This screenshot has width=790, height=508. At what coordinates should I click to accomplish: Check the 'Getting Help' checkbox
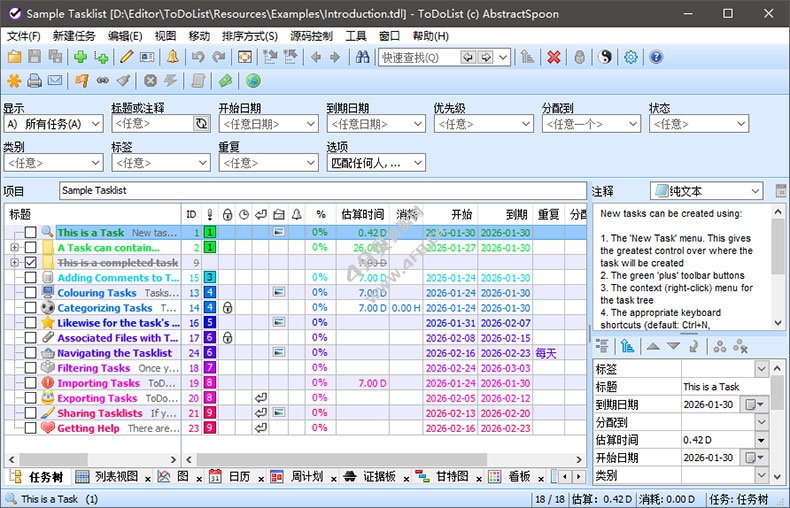click(31, 428)
